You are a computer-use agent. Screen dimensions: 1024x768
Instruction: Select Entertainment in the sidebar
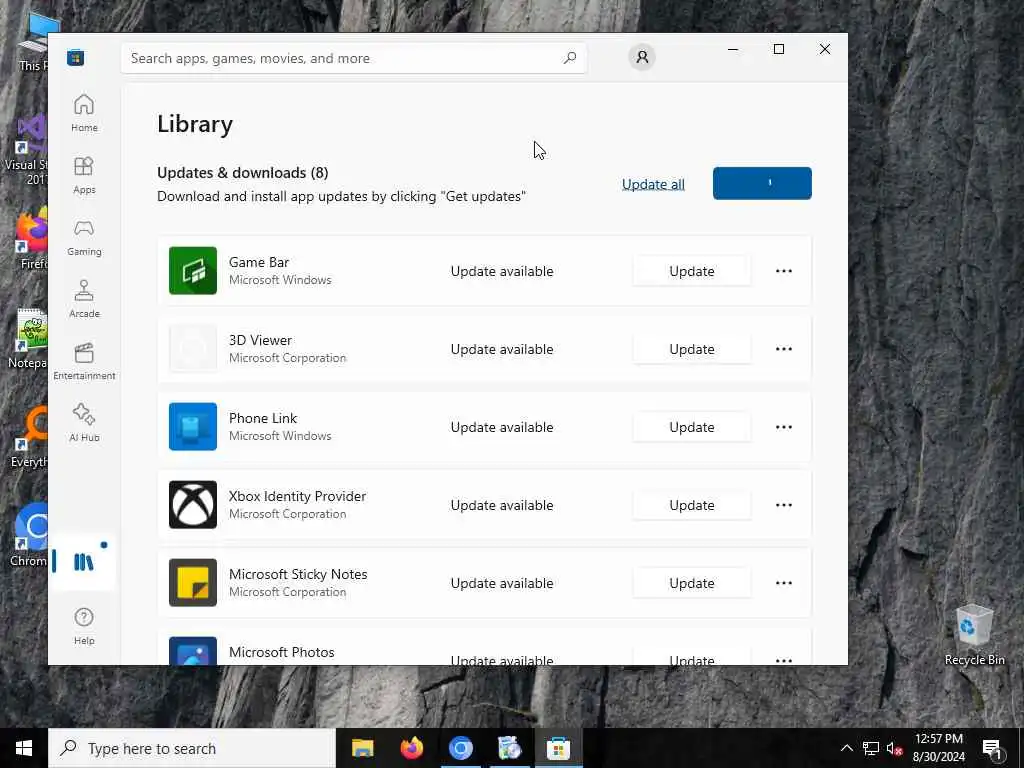point(84,361)
